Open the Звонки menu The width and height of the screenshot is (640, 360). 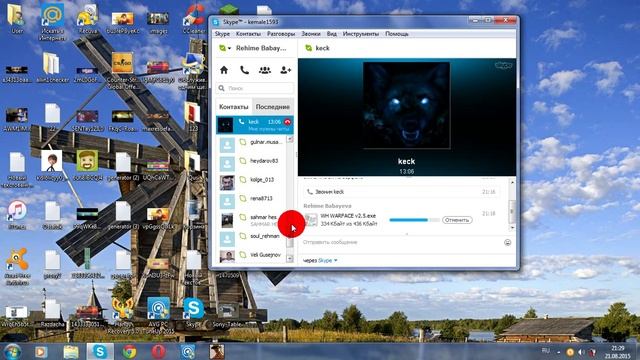coord(311,34)
